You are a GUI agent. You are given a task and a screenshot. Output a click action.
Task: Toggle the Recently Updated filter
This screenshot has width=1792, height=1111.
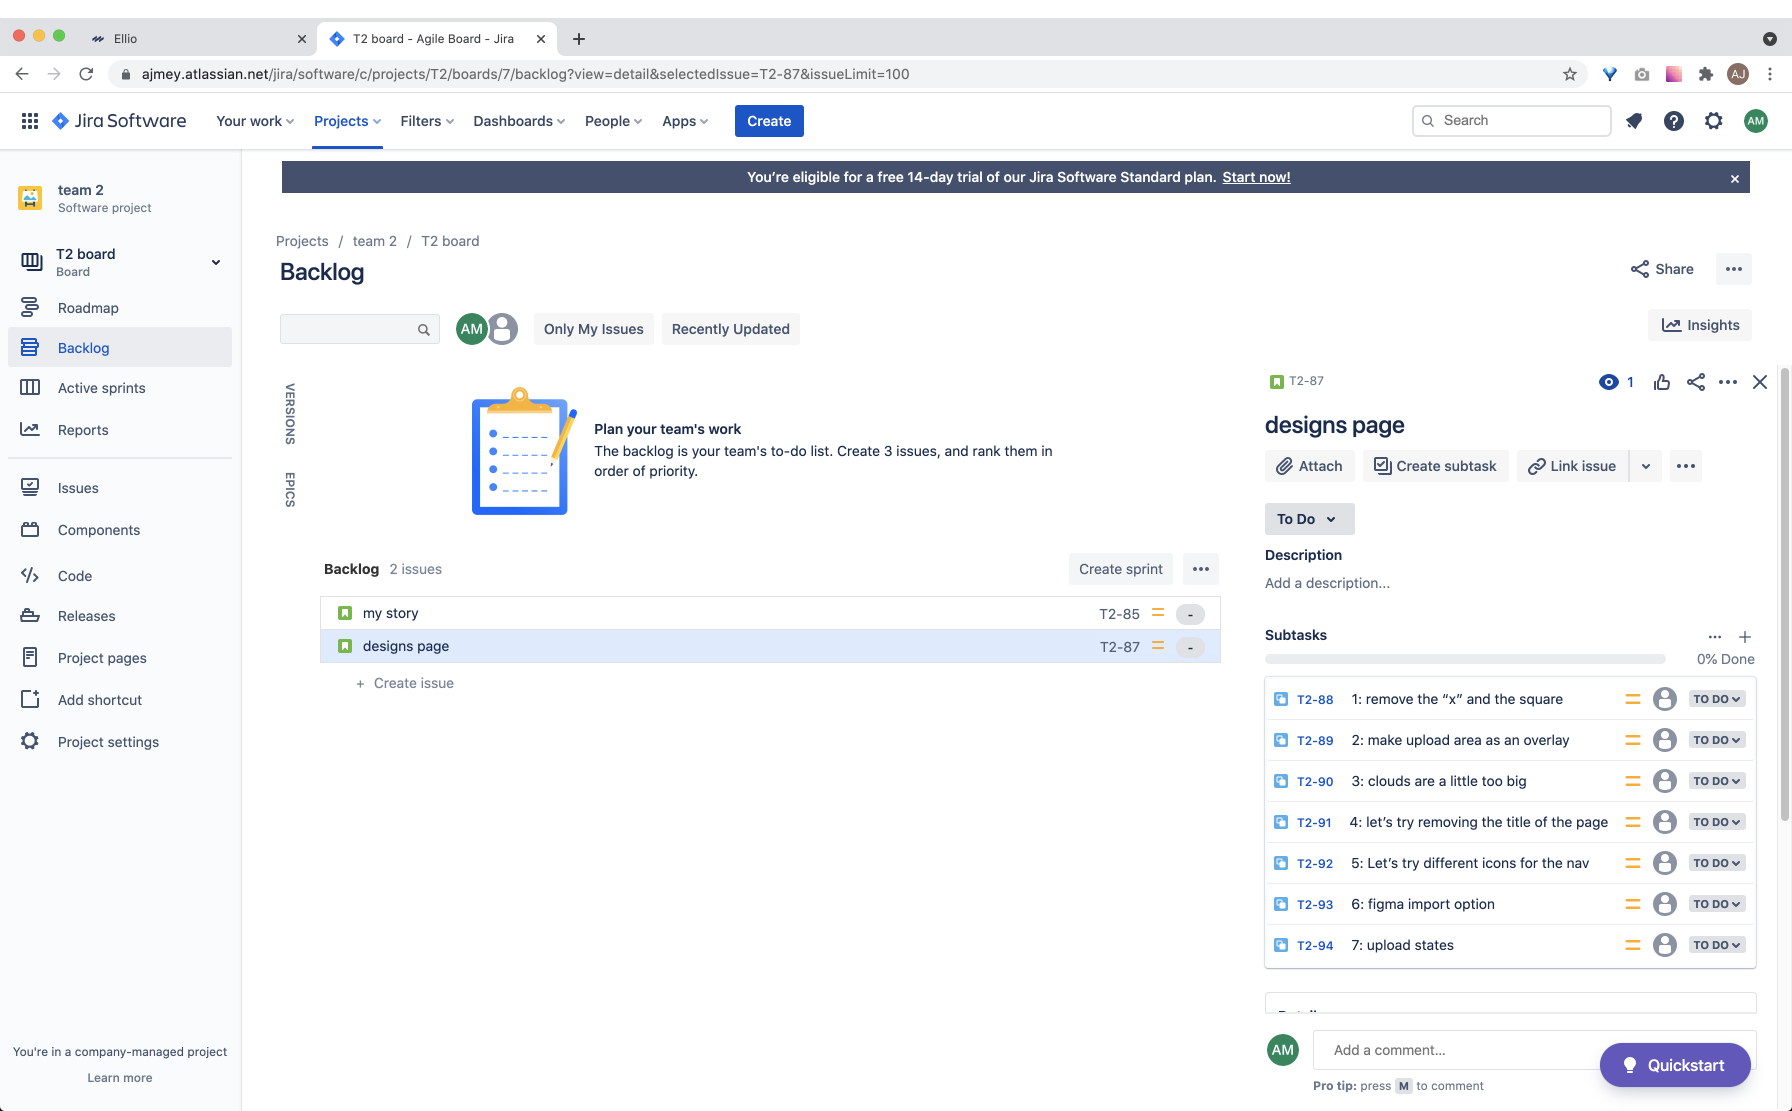pyautogui.click(x=730, y=329)
